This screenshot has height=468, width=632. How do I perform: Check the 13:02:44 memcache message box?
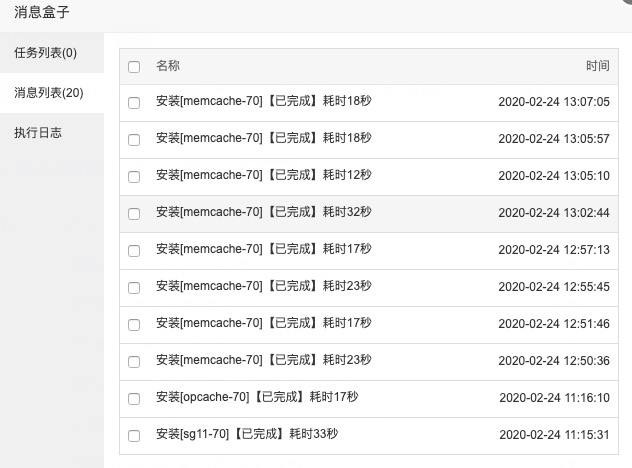[x=134, y=214]
